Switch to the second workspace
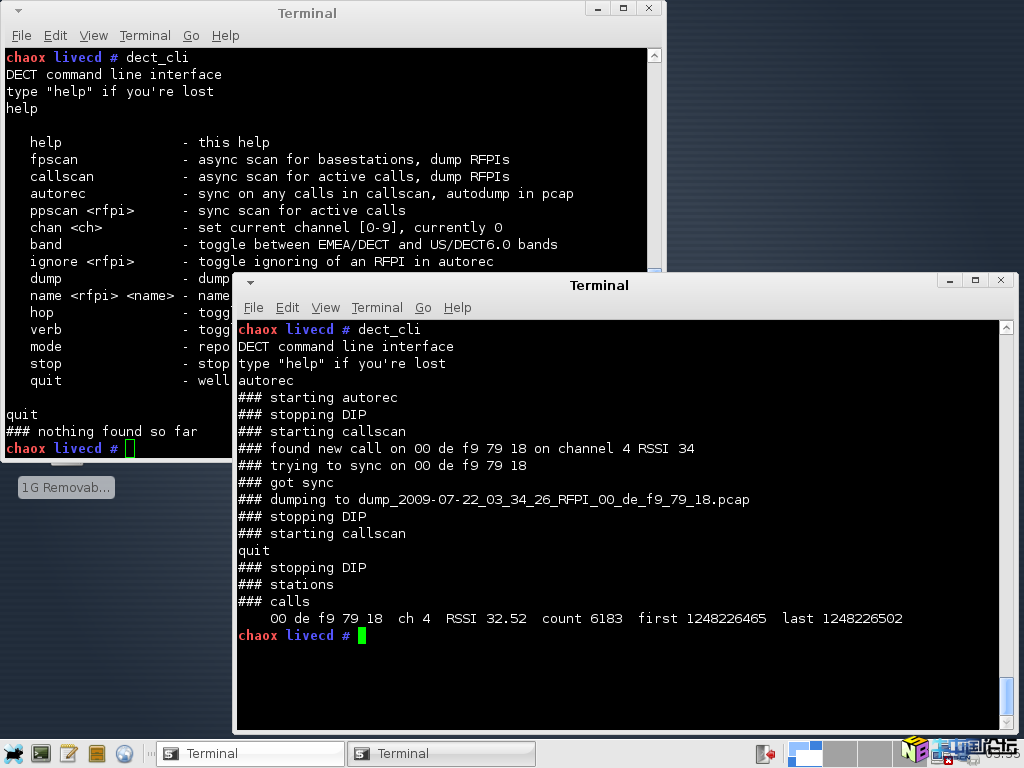 (x=840, y=753)
